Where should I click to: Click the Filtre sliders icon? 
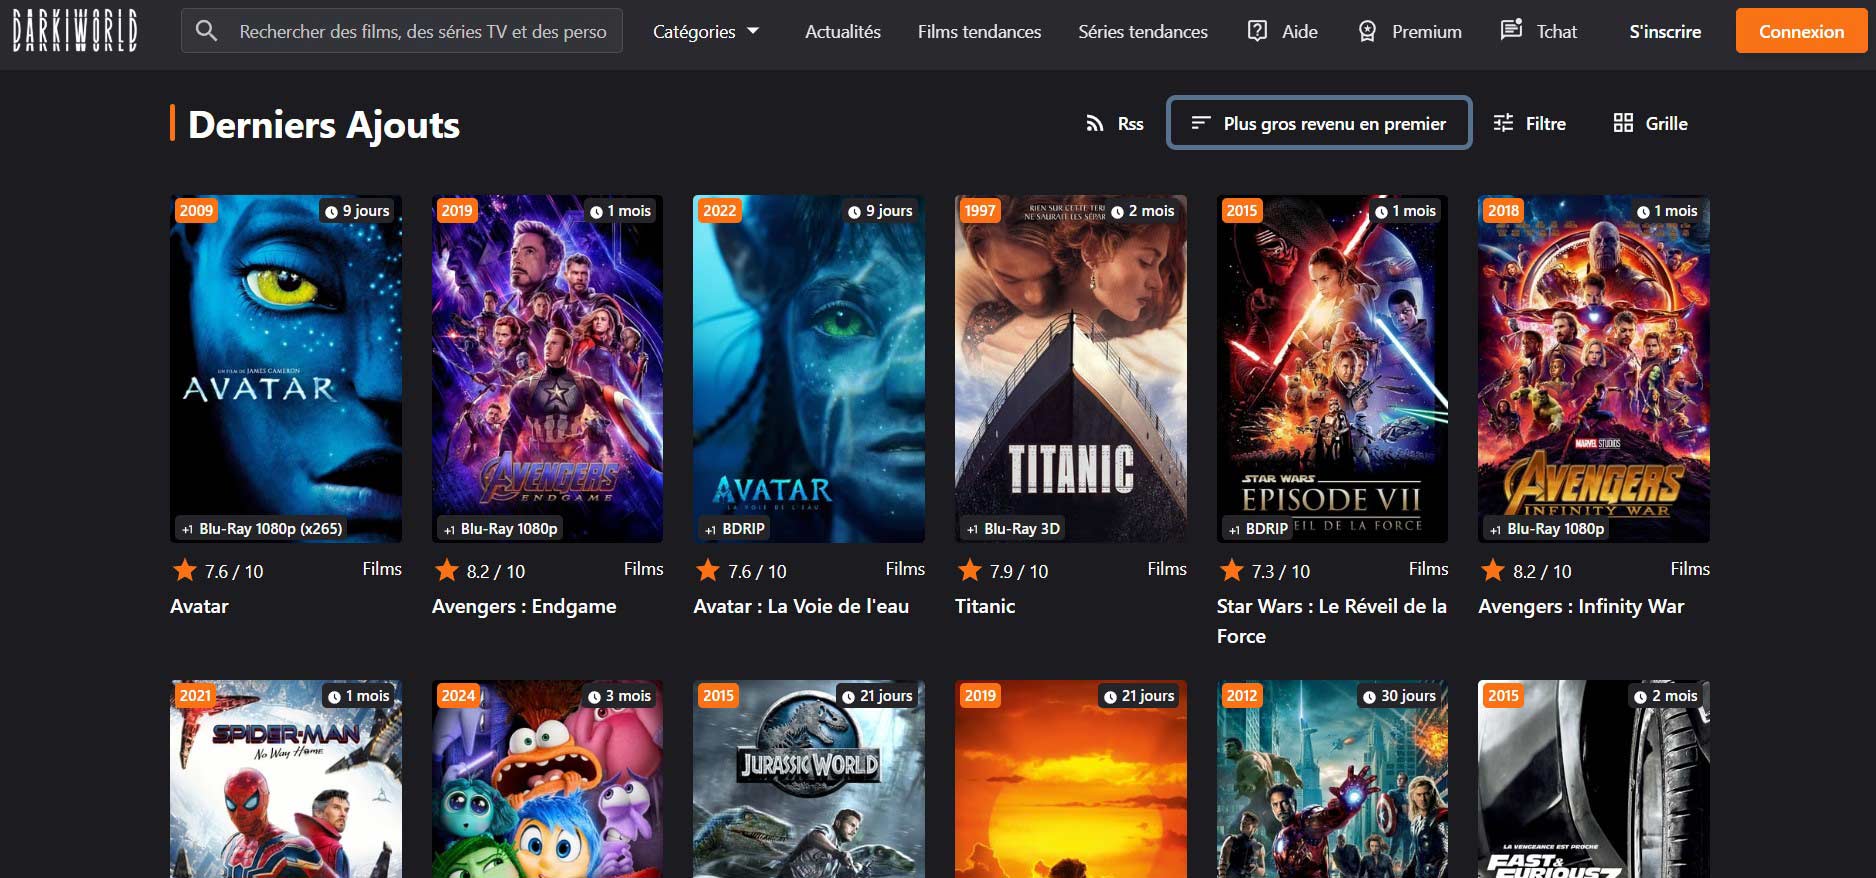pos(1503,123)
